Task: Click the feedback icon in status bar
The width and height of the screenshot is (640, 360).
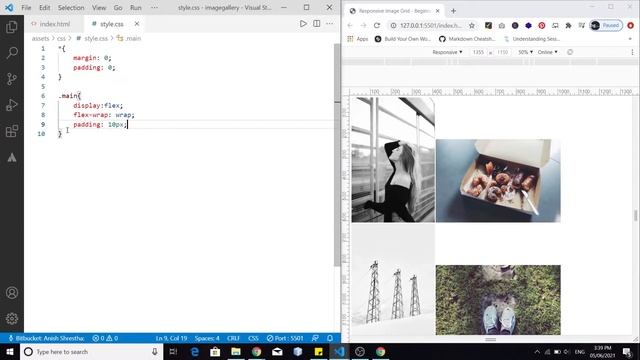Action: (315, 338)
